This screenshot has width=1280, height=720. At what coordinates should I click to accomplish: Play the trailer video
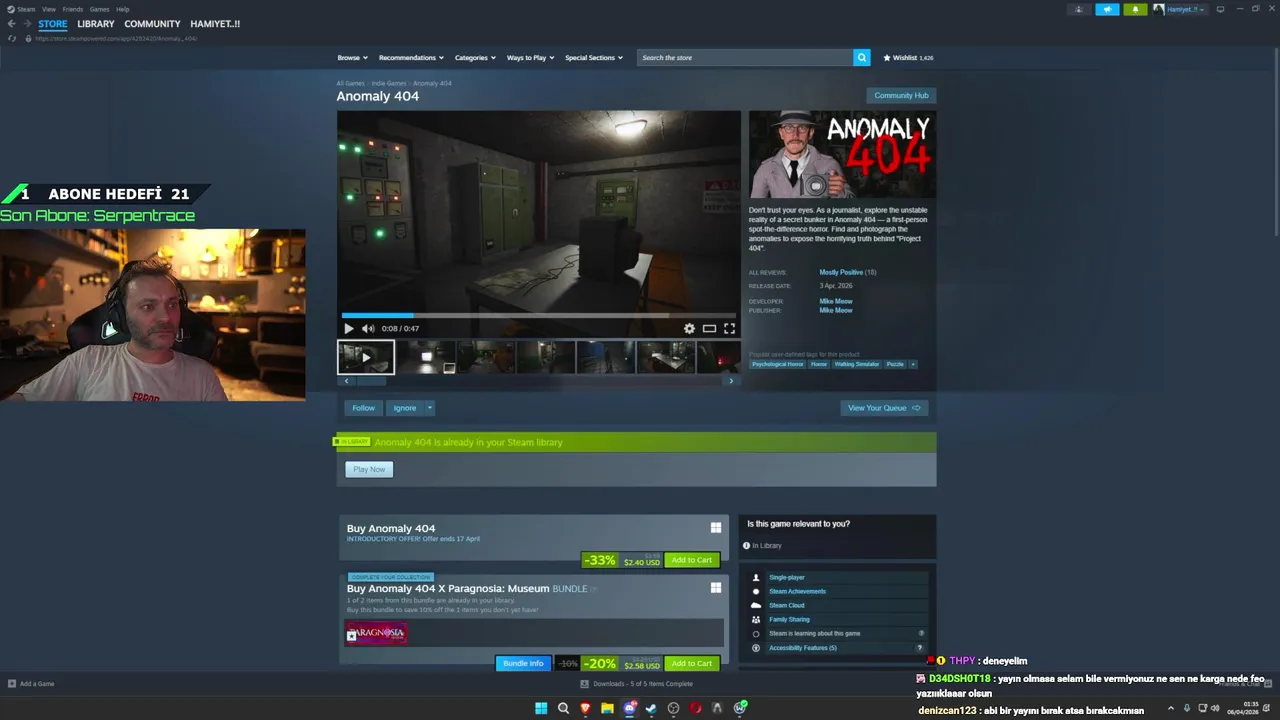[348, 328]
